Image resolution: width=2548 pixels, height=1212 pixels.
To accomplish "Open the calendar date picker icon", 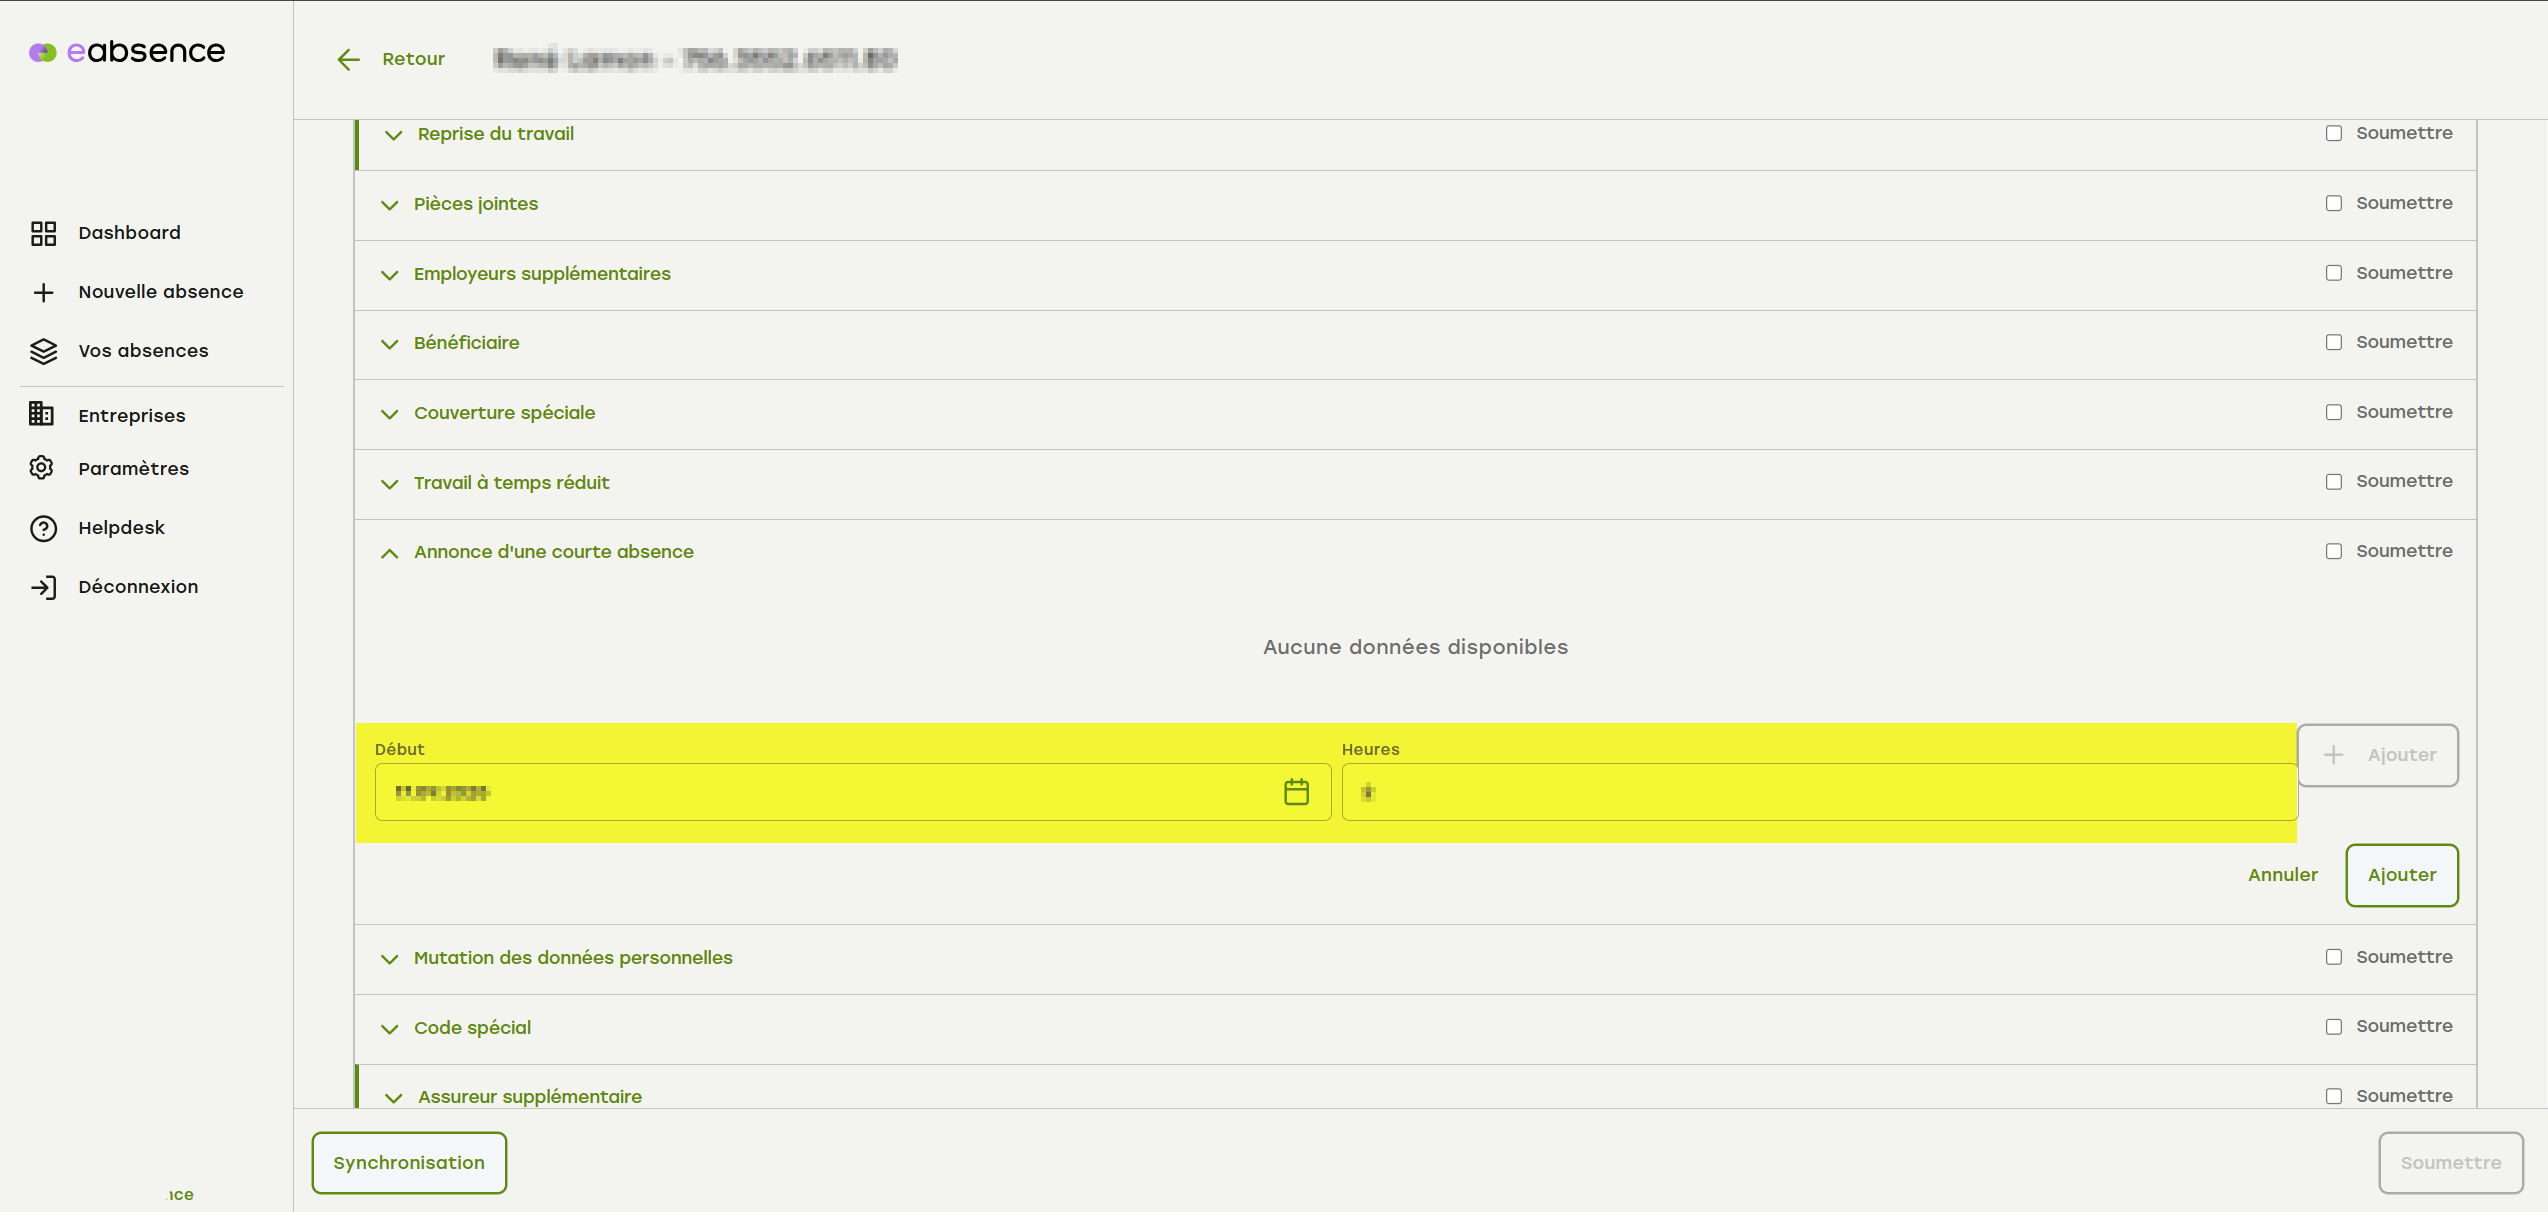I will [1296, 792].
